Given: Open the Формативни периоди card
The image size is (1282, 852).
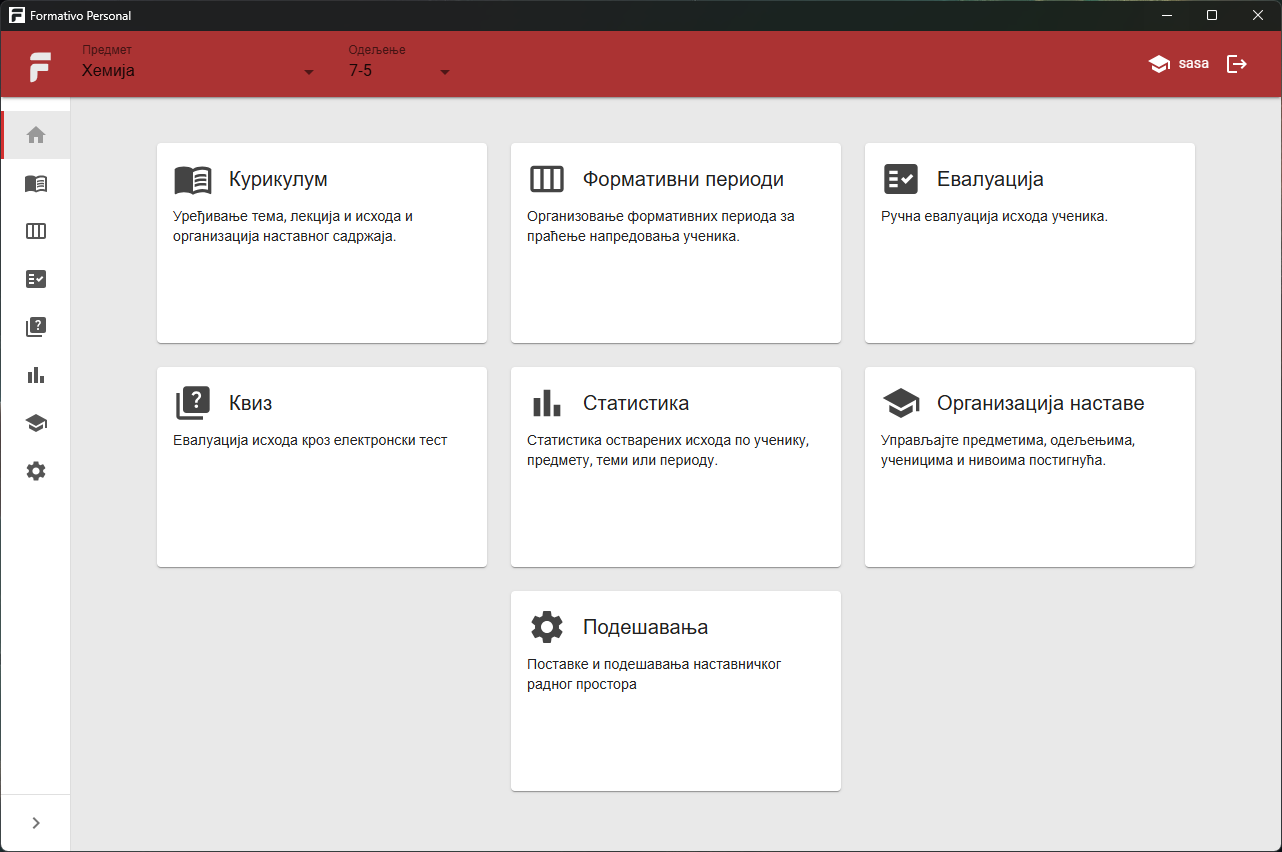Looking at the screenshot, I should click(x=676, y=243).
